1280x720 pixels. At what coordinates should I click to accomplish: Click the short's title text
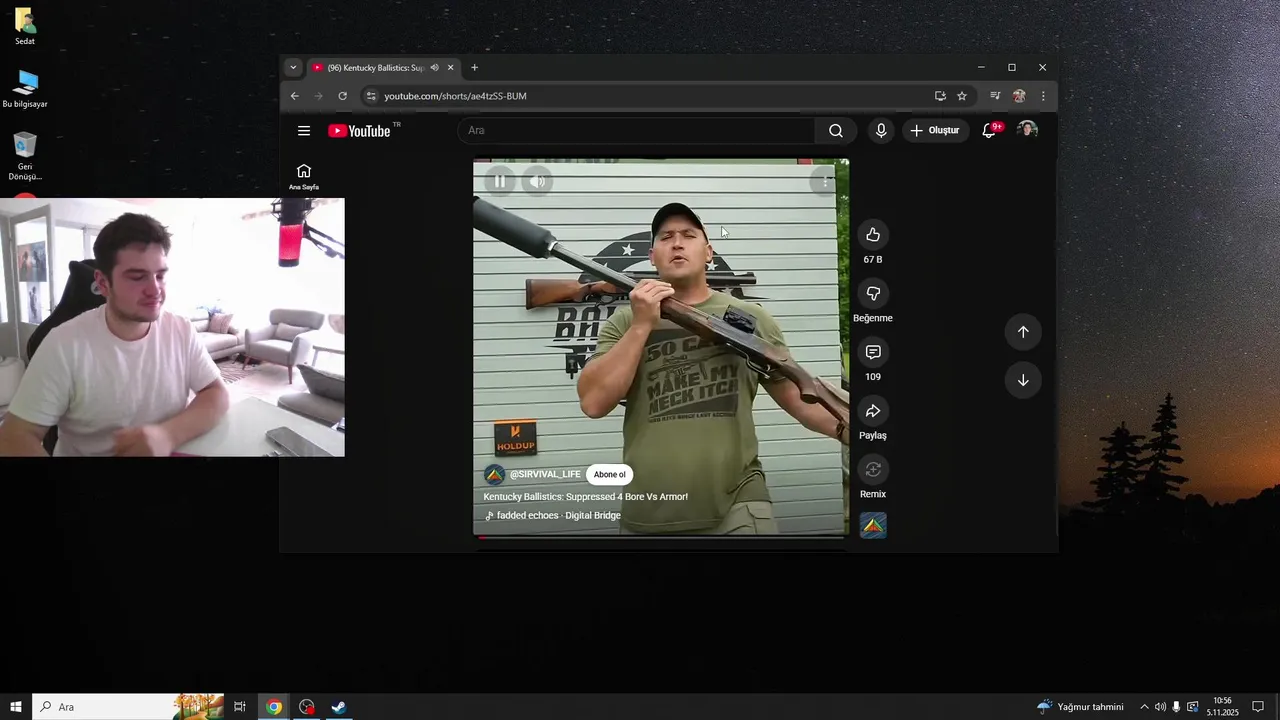tap(586, 497)
